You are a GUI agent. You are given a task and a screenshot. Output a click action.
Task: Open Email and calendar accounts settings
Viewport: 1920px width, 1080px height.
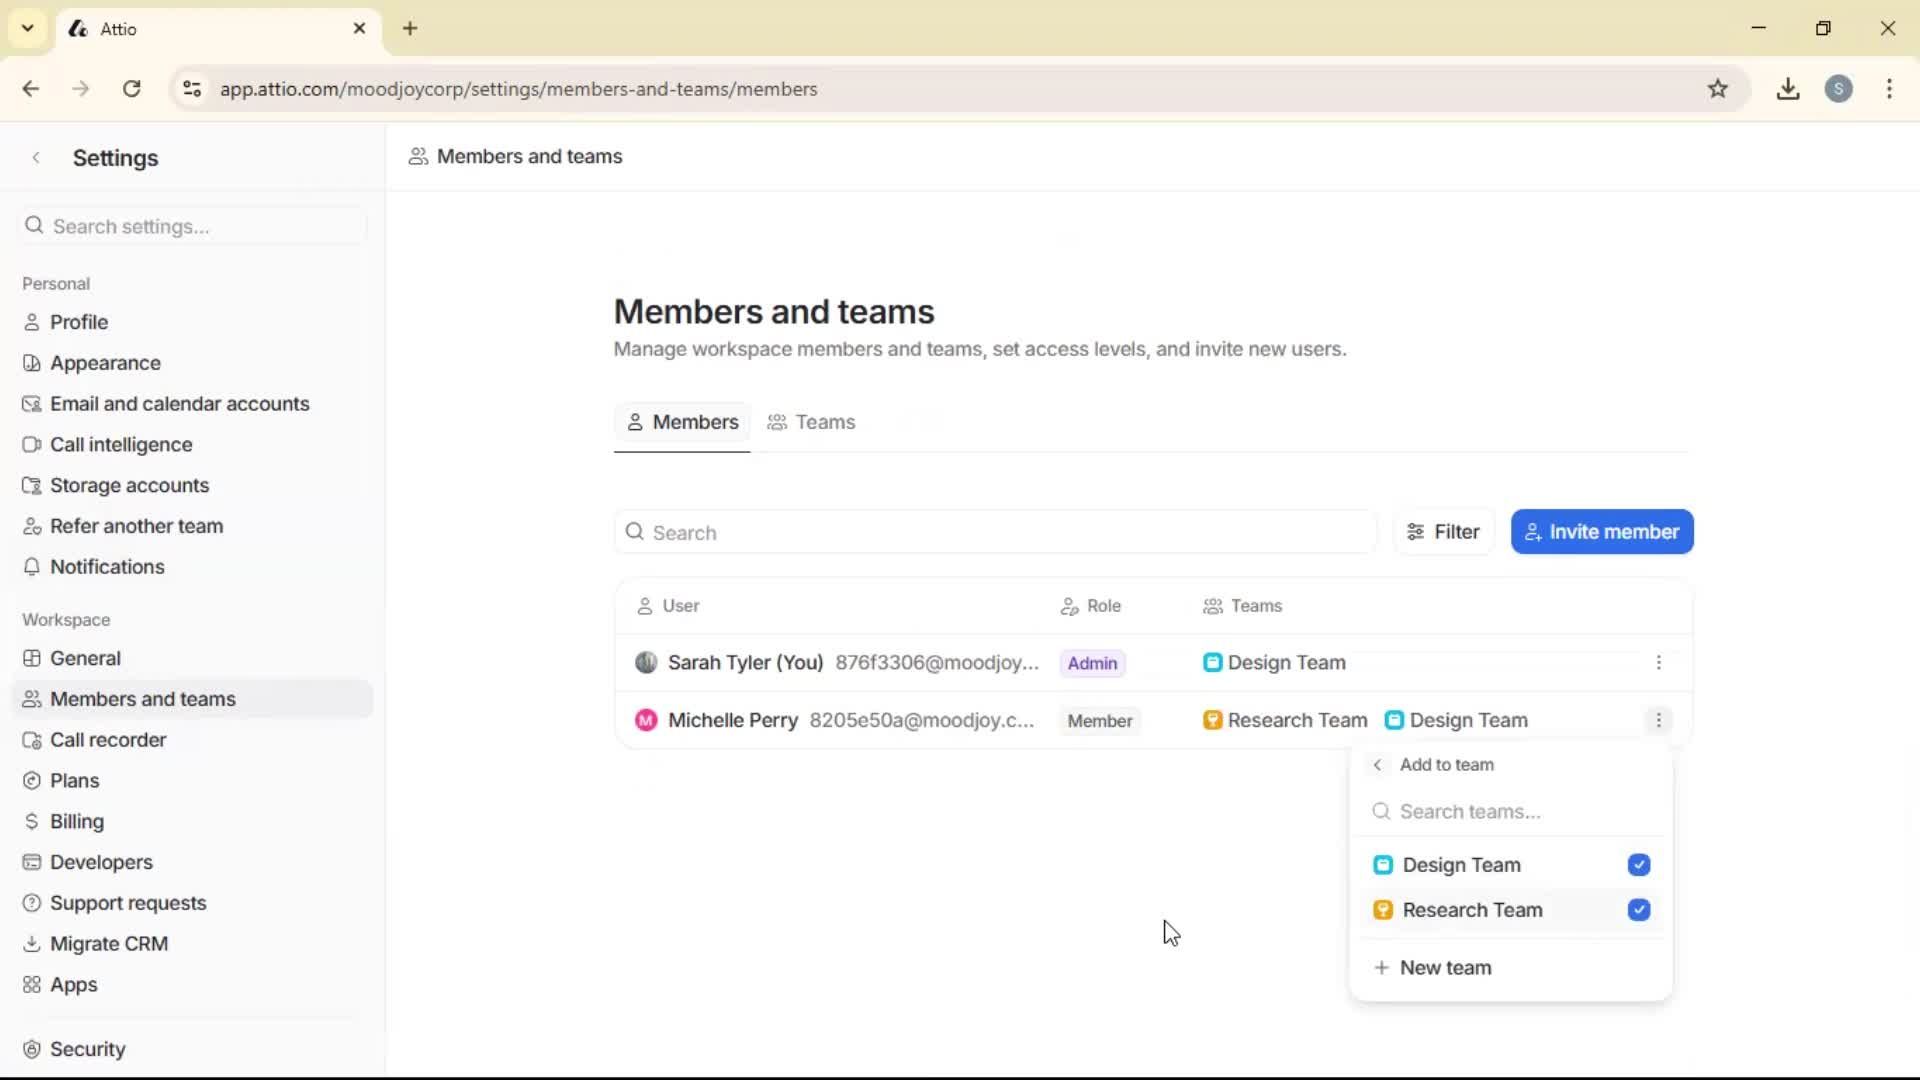181,403
